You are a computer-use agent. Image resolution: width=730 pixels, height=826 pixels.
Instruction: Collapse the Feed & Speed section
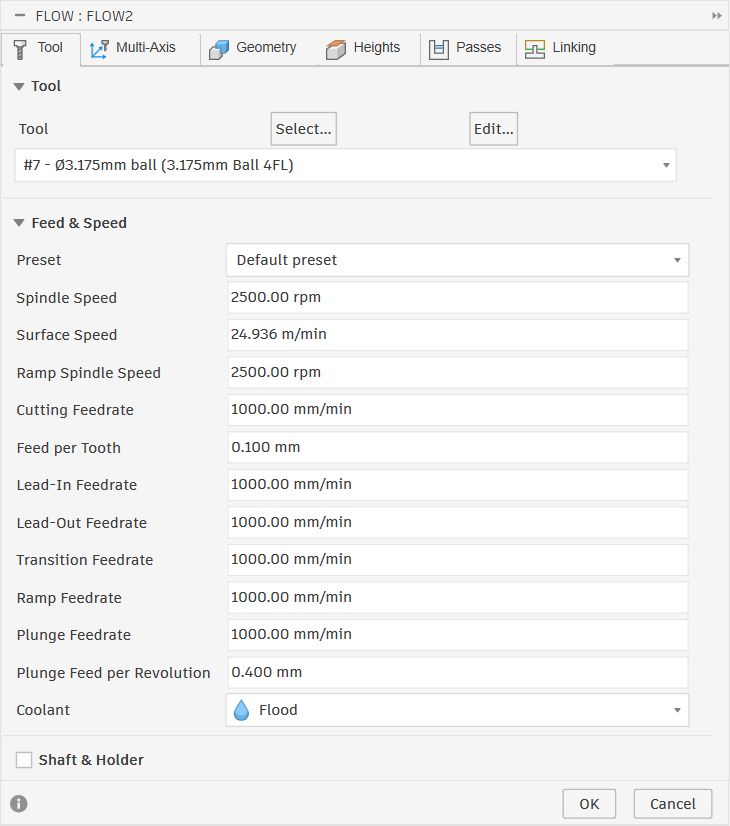[19, 223]
